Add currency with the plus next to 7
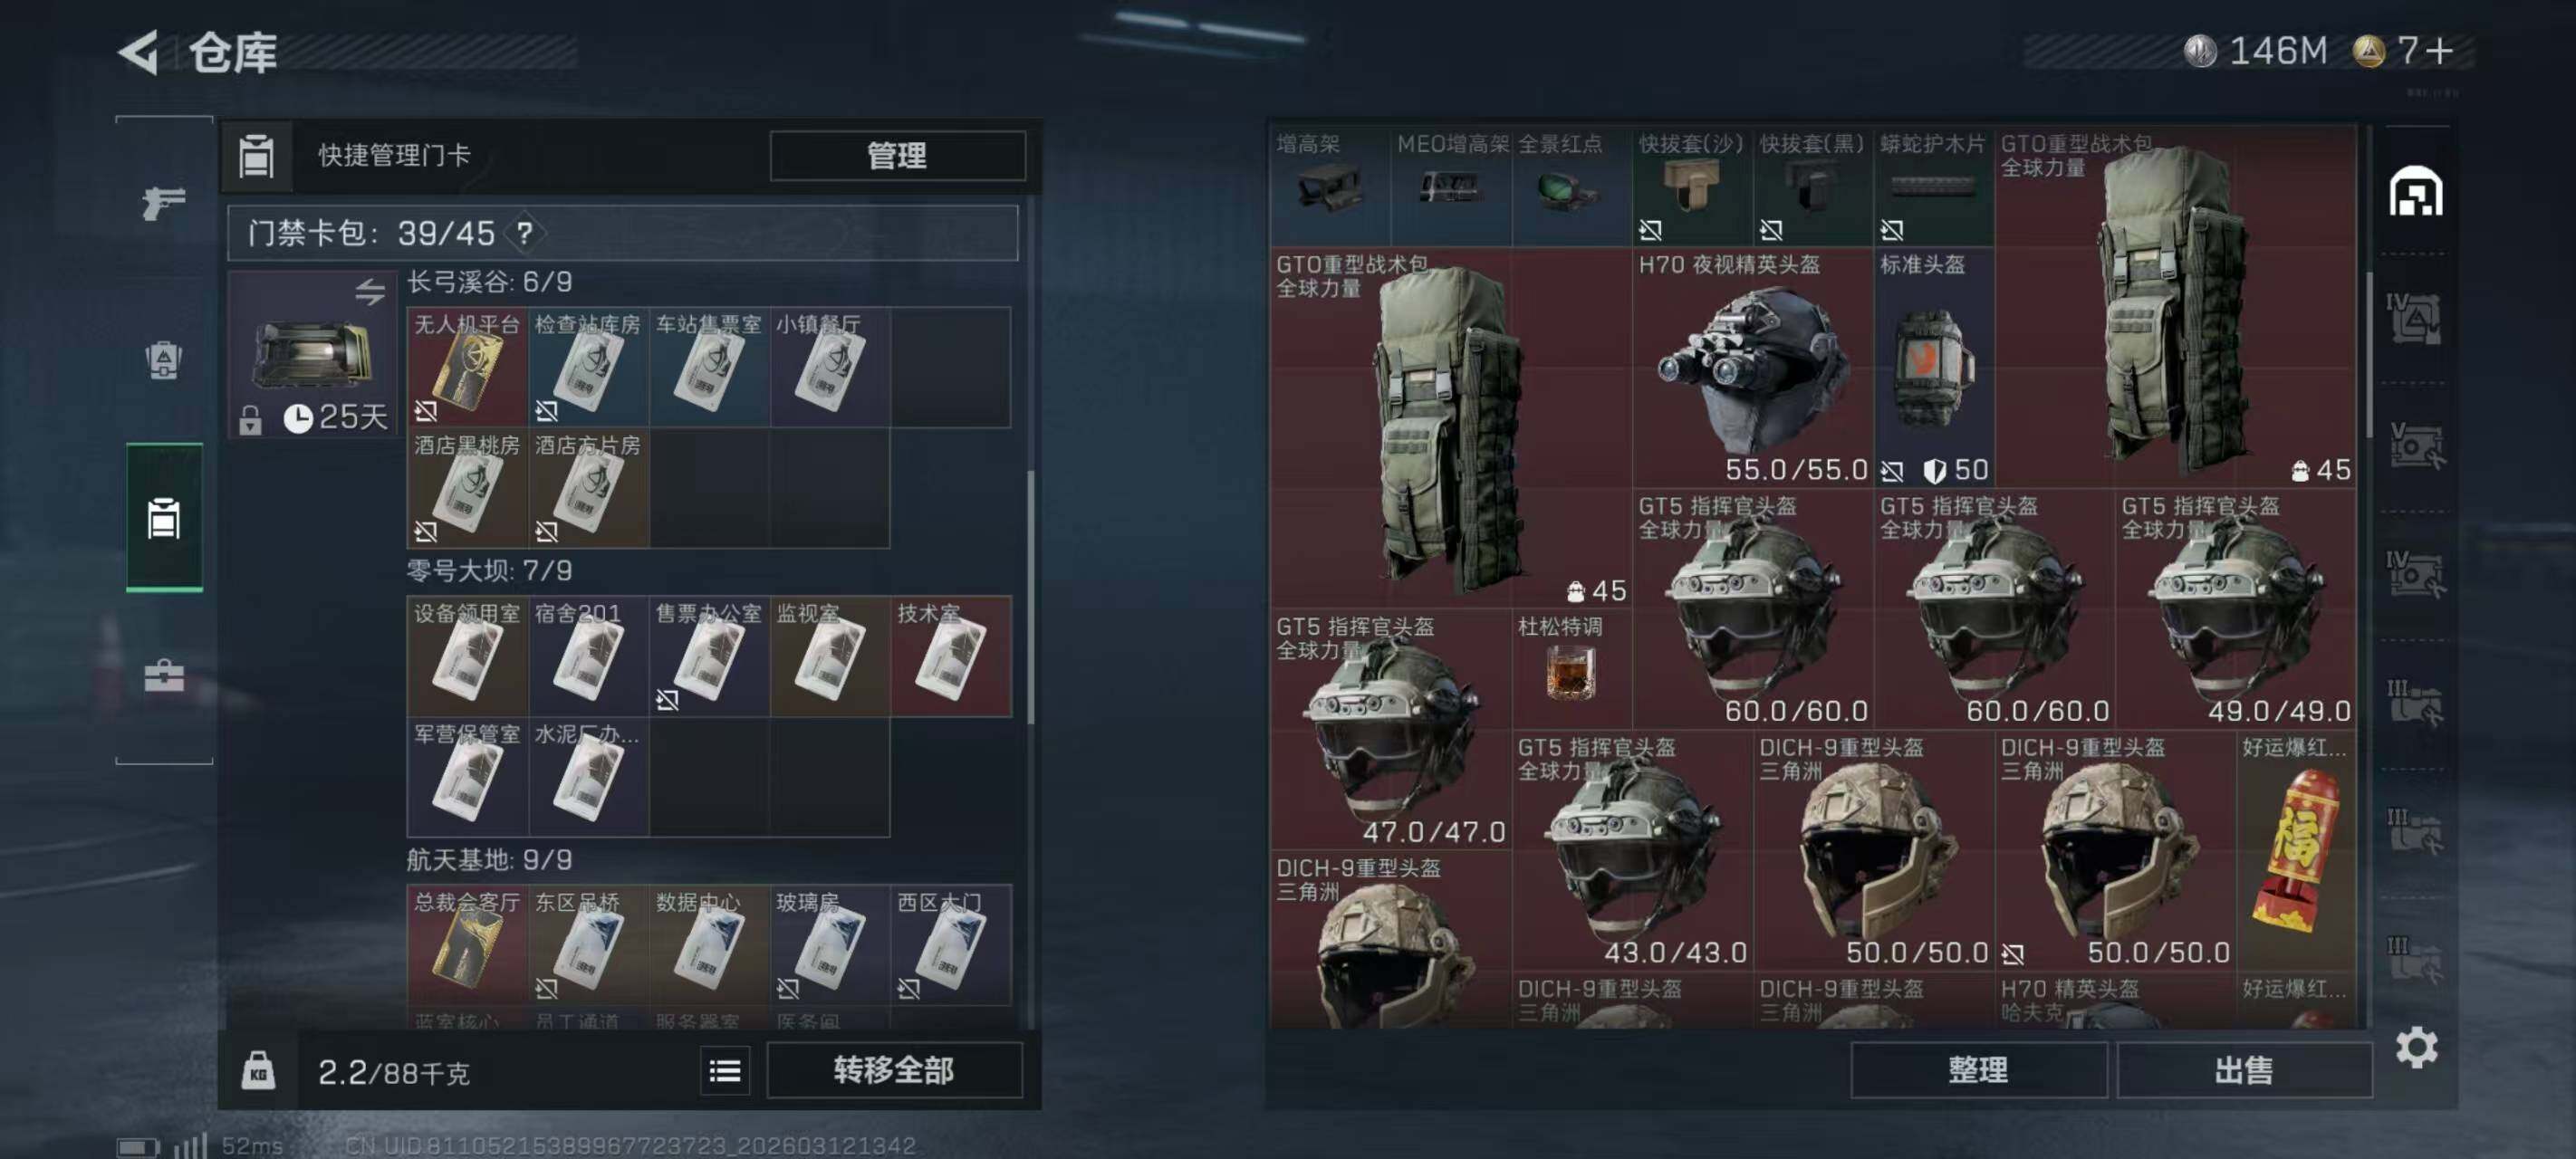The image size is (2576, 1159). (x=2440, y=50)
